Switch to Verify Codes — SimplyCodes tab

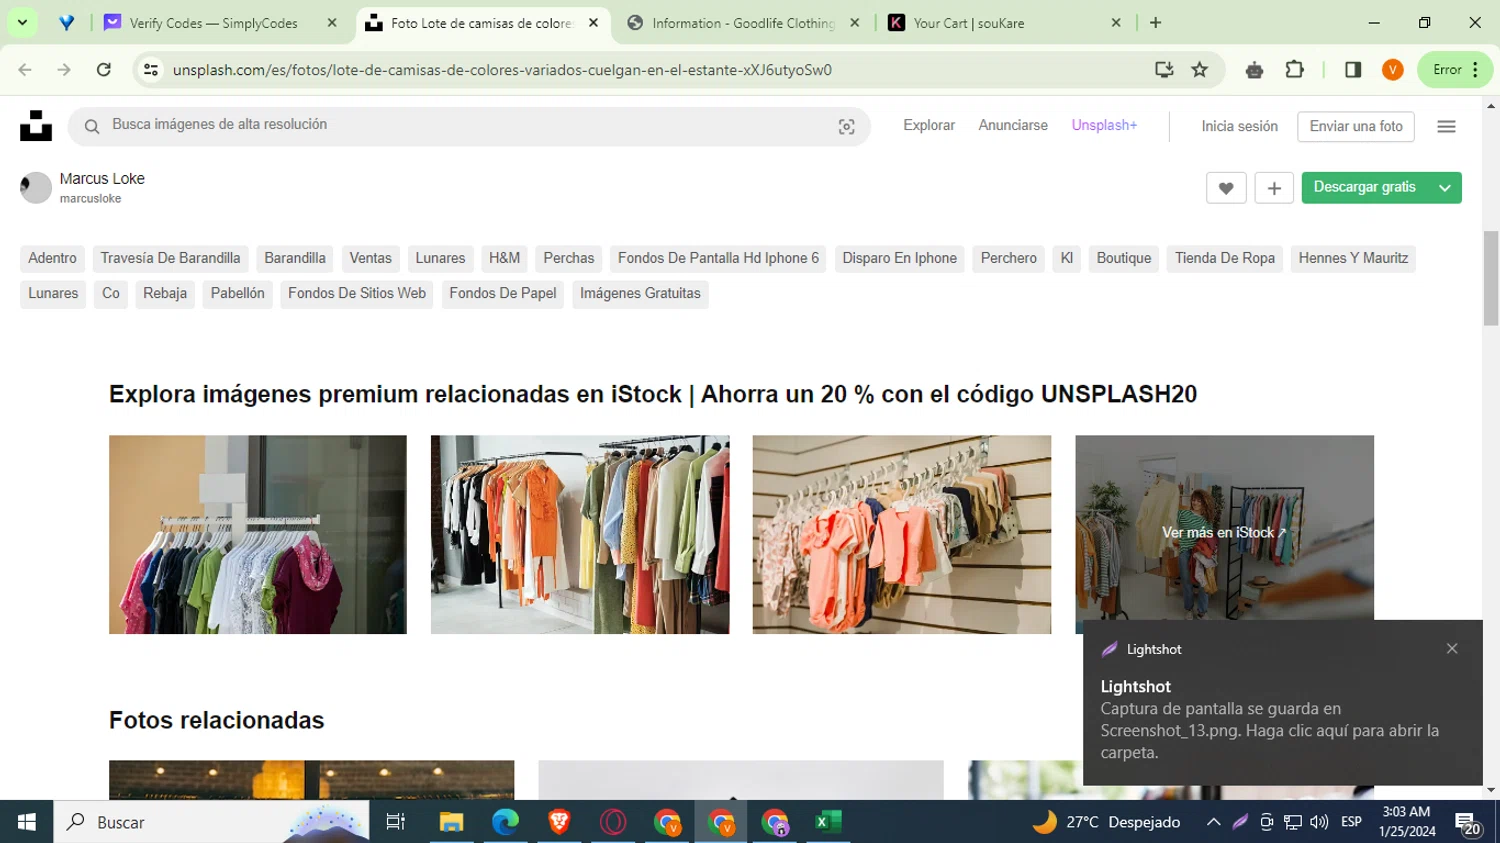pyautogui.click(x=222, y=22)
